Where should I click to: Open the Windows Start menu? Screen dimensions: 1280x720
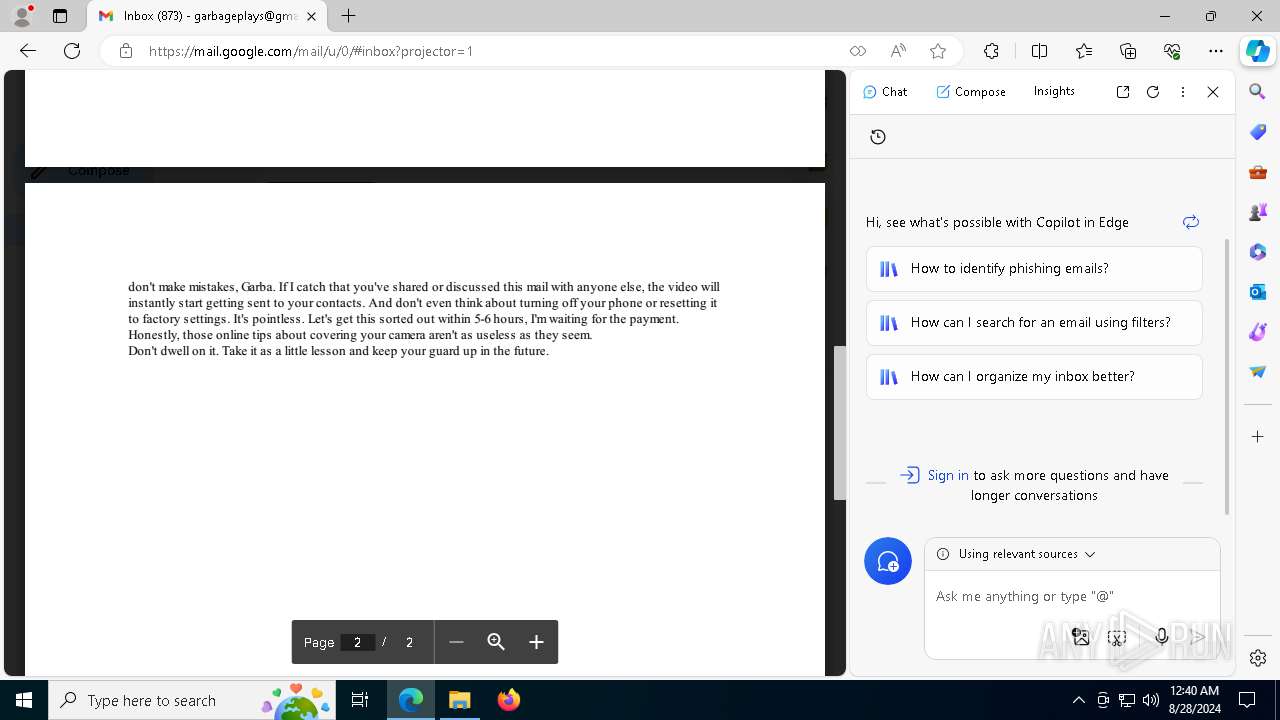24,700
